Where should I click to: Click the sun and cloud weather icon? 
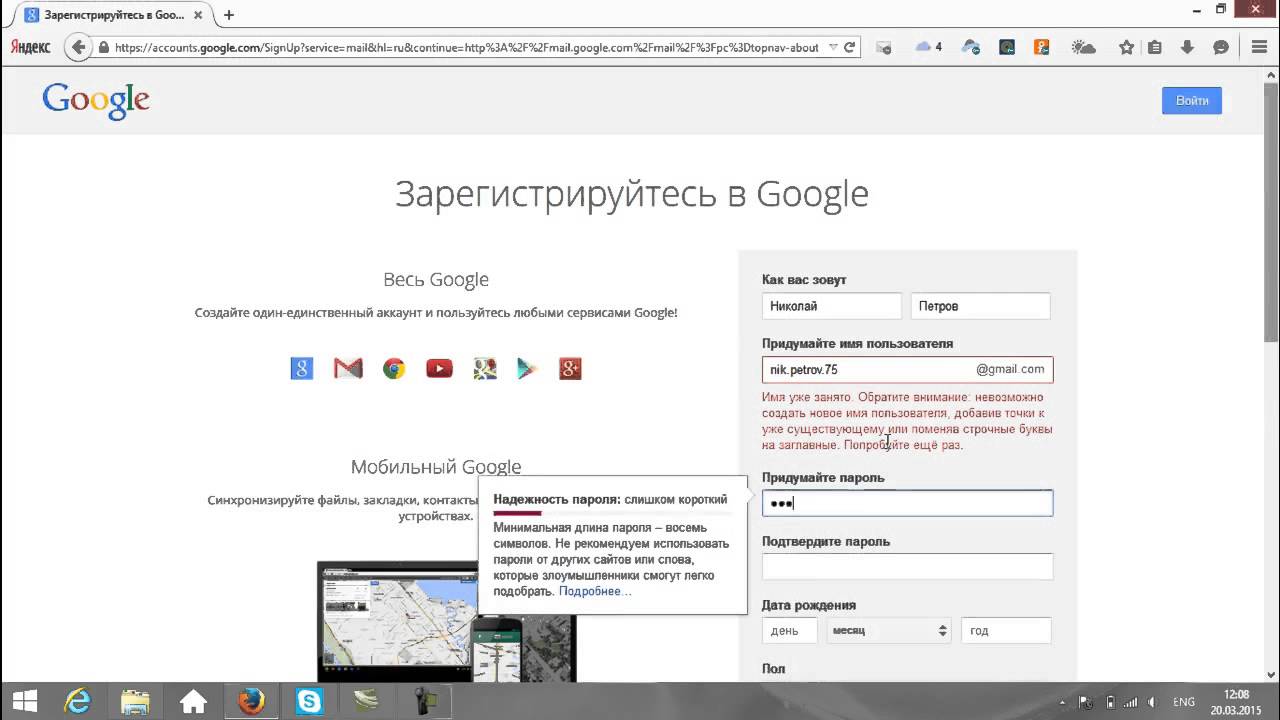pyautogui.click(x=1083, y=47)
